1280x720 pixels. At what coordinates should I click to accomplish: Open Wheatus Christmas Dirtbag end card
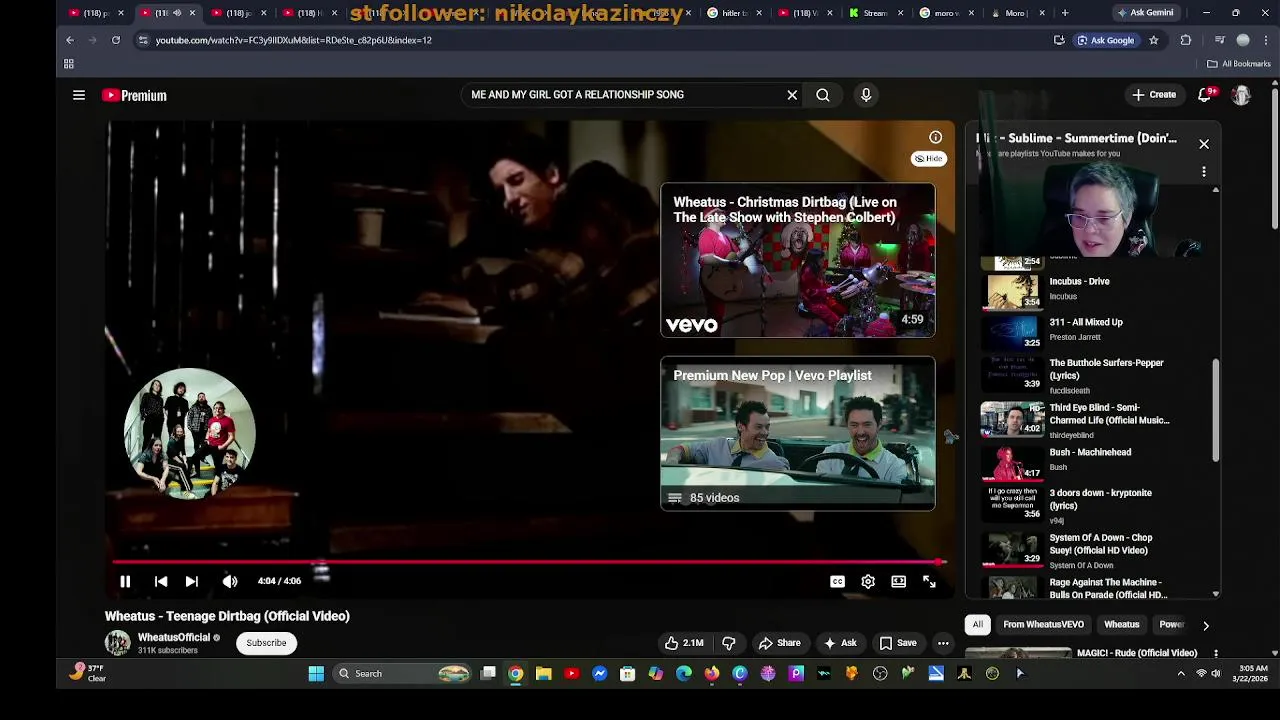798,260
